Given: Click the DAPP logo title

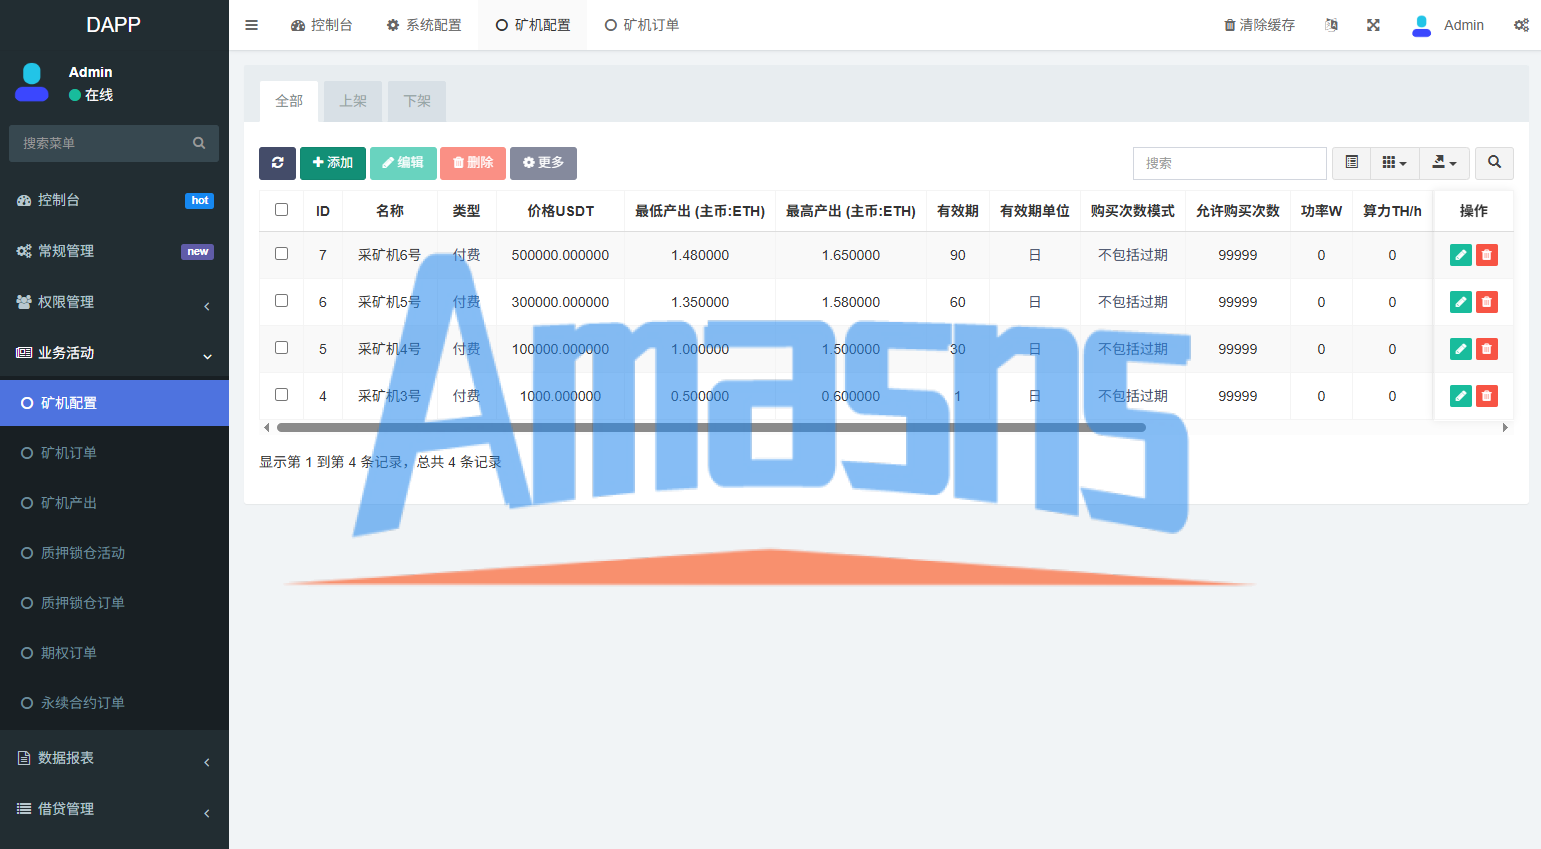Looking at the screenshot, I should (113, 25).
